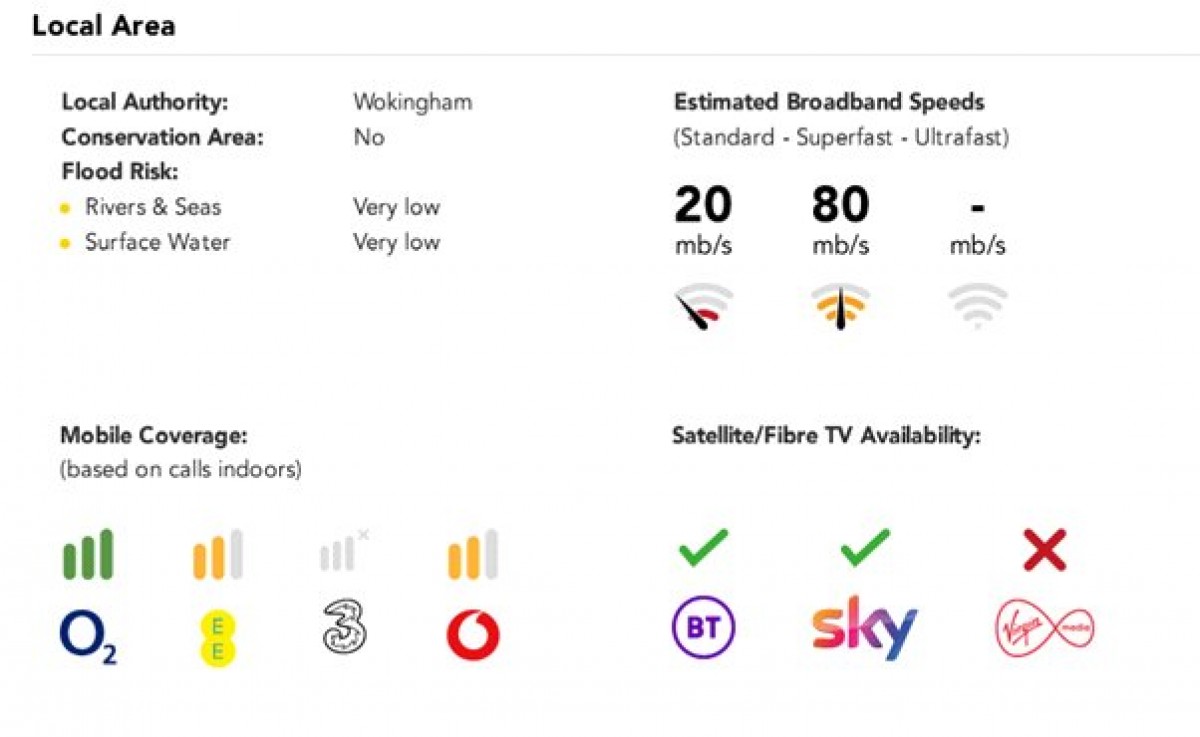Open the BT provider logo
Screen dimensions: 1200x737
(703, 628)
